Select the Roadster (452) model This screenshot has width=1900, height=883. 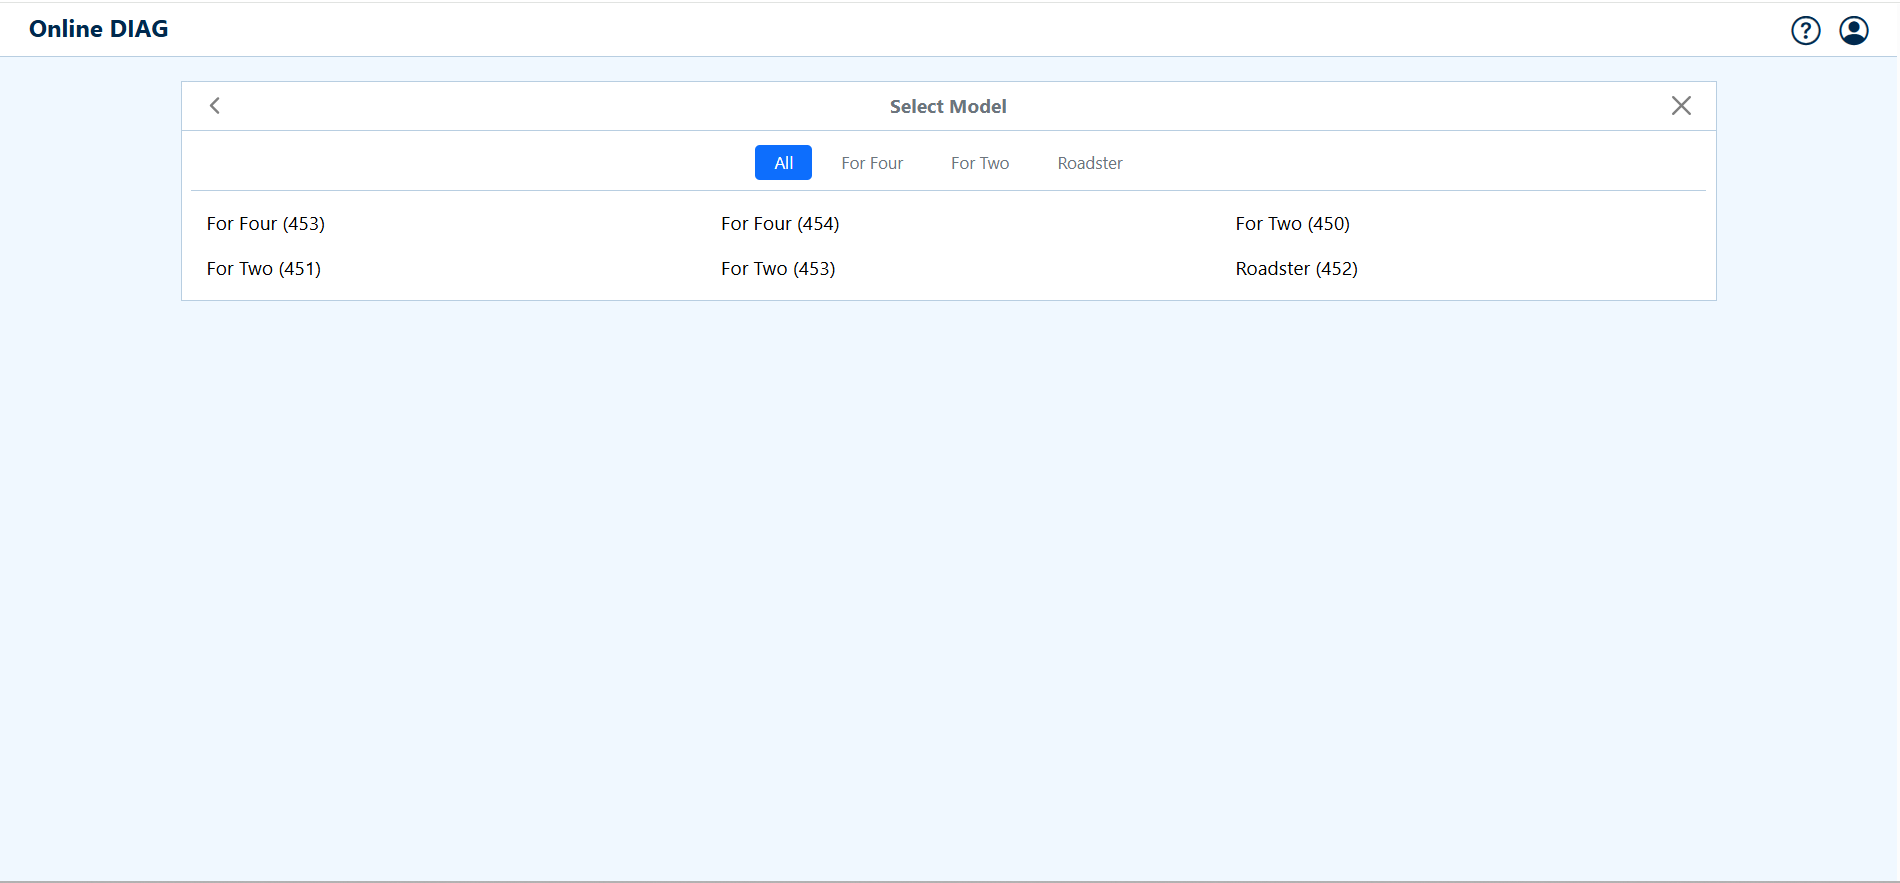coord(1296,269)
